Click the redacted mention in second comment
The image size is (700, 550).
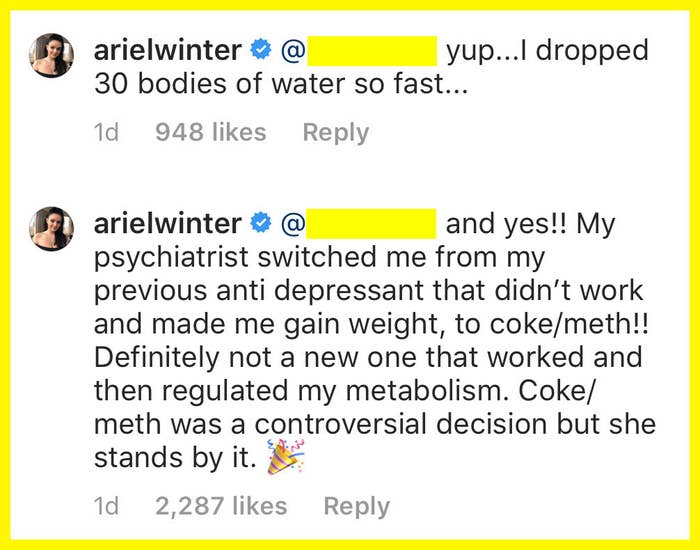[x=371, y=224]
